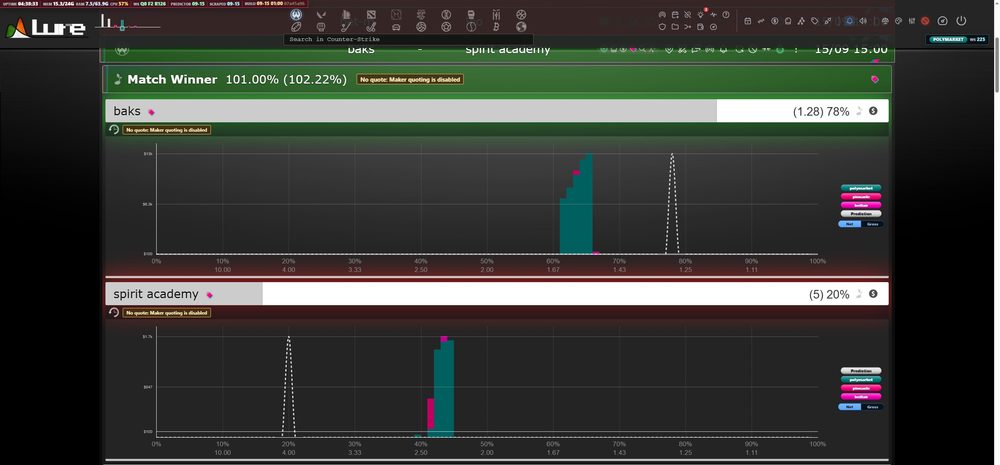The image size is (1000, 465).
Task: Toggle the bell notifications icon
Action: 849,21
